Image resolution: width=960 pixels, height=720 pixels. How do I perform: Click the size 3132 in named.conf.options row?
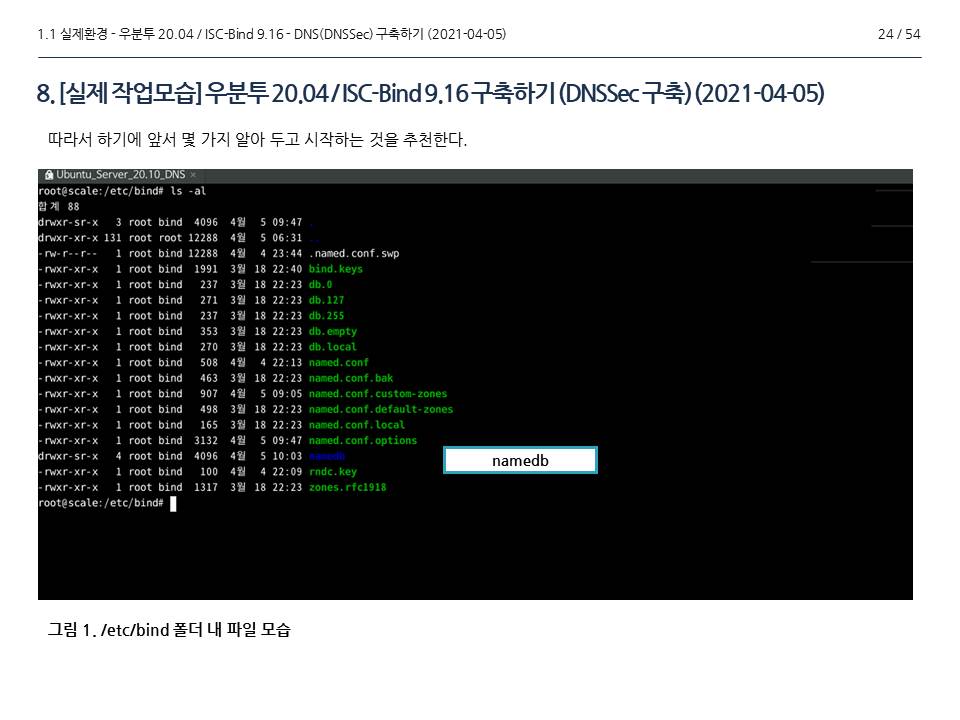point(206,441)
